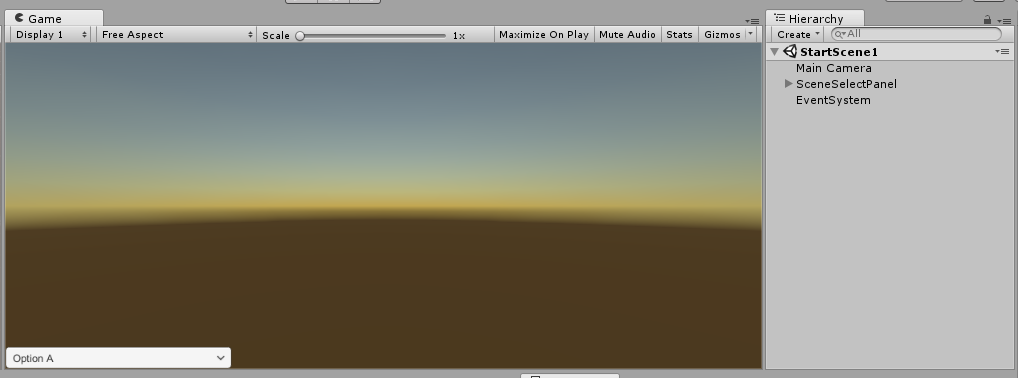Image resolution: width=1018 pixels, height=378 pixels.
Task: Collapse the StartScene1 scene foldout
Action: click(775, 52)
